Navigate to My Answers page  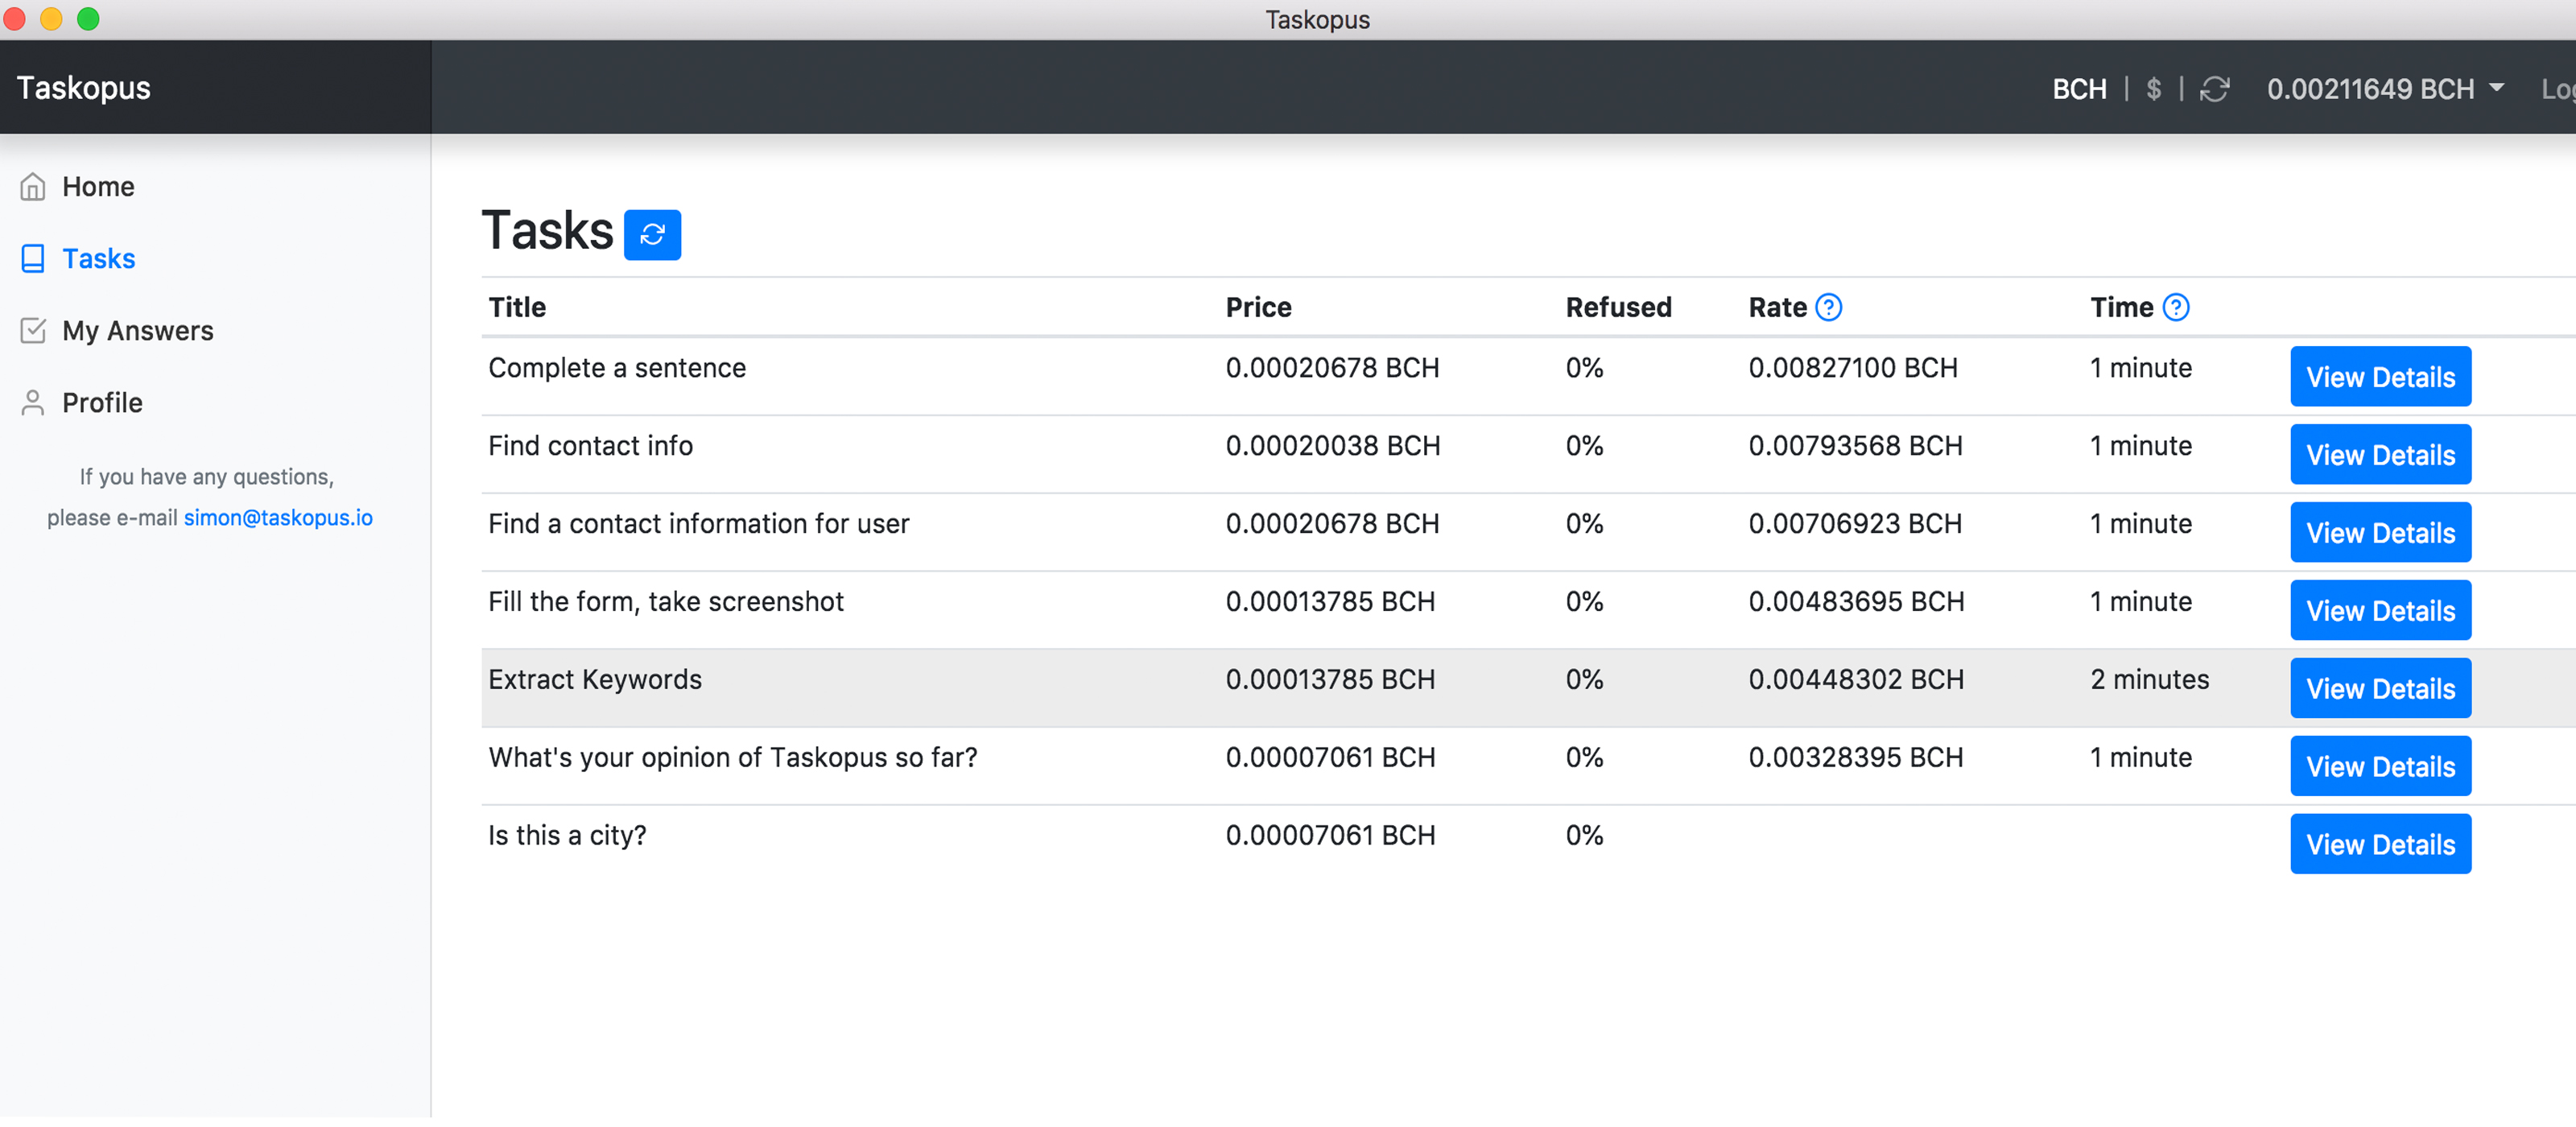[x=138, y=330]
